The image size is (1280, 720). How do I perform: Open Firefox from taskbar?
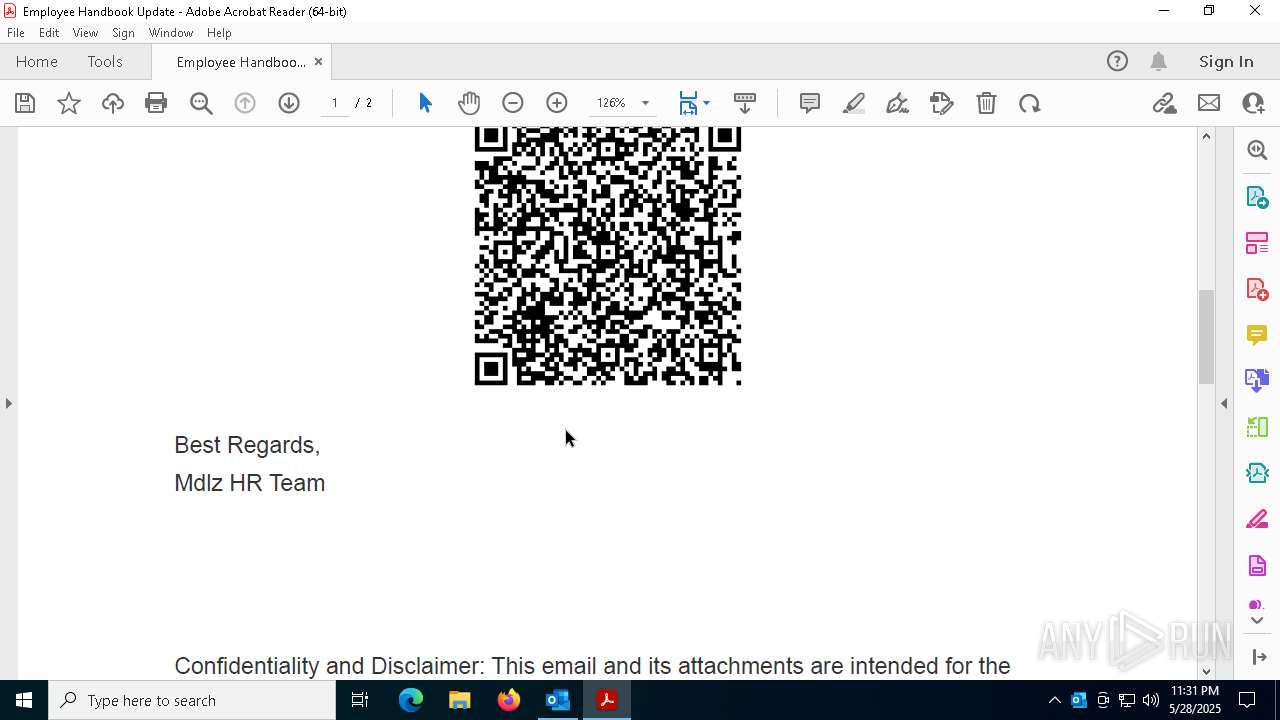(x=508, y=700)
